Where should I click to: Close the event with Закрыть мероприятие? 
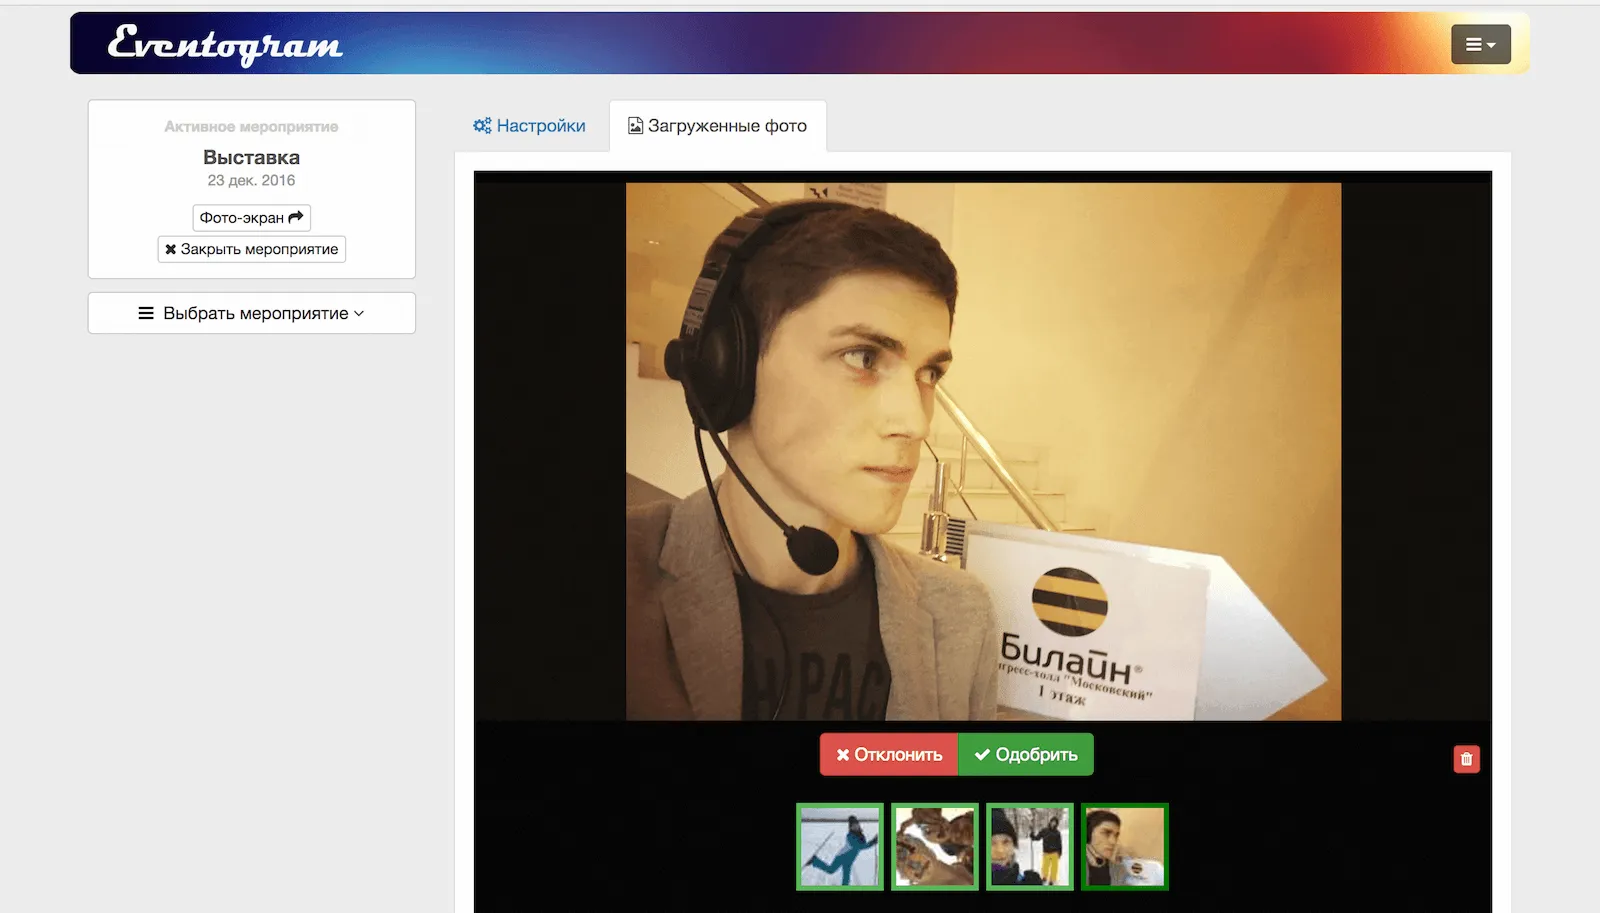point(251,249)
